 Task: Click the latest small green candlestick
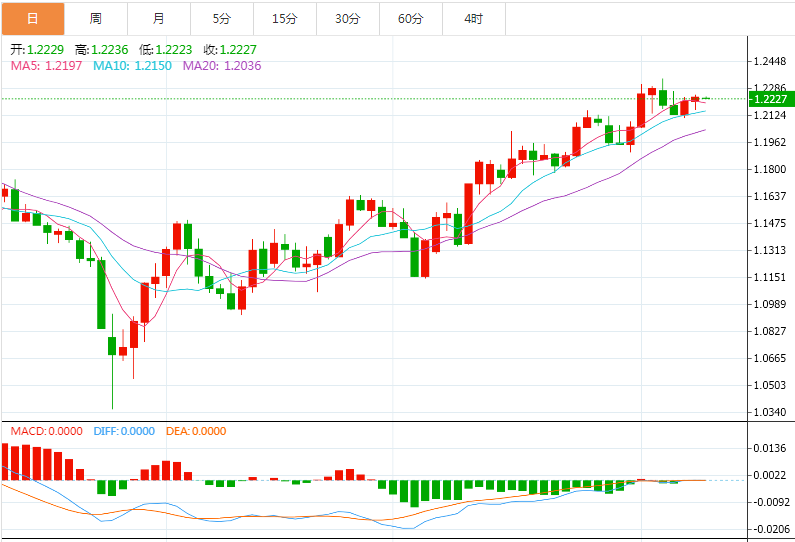(x=706, y=98)
